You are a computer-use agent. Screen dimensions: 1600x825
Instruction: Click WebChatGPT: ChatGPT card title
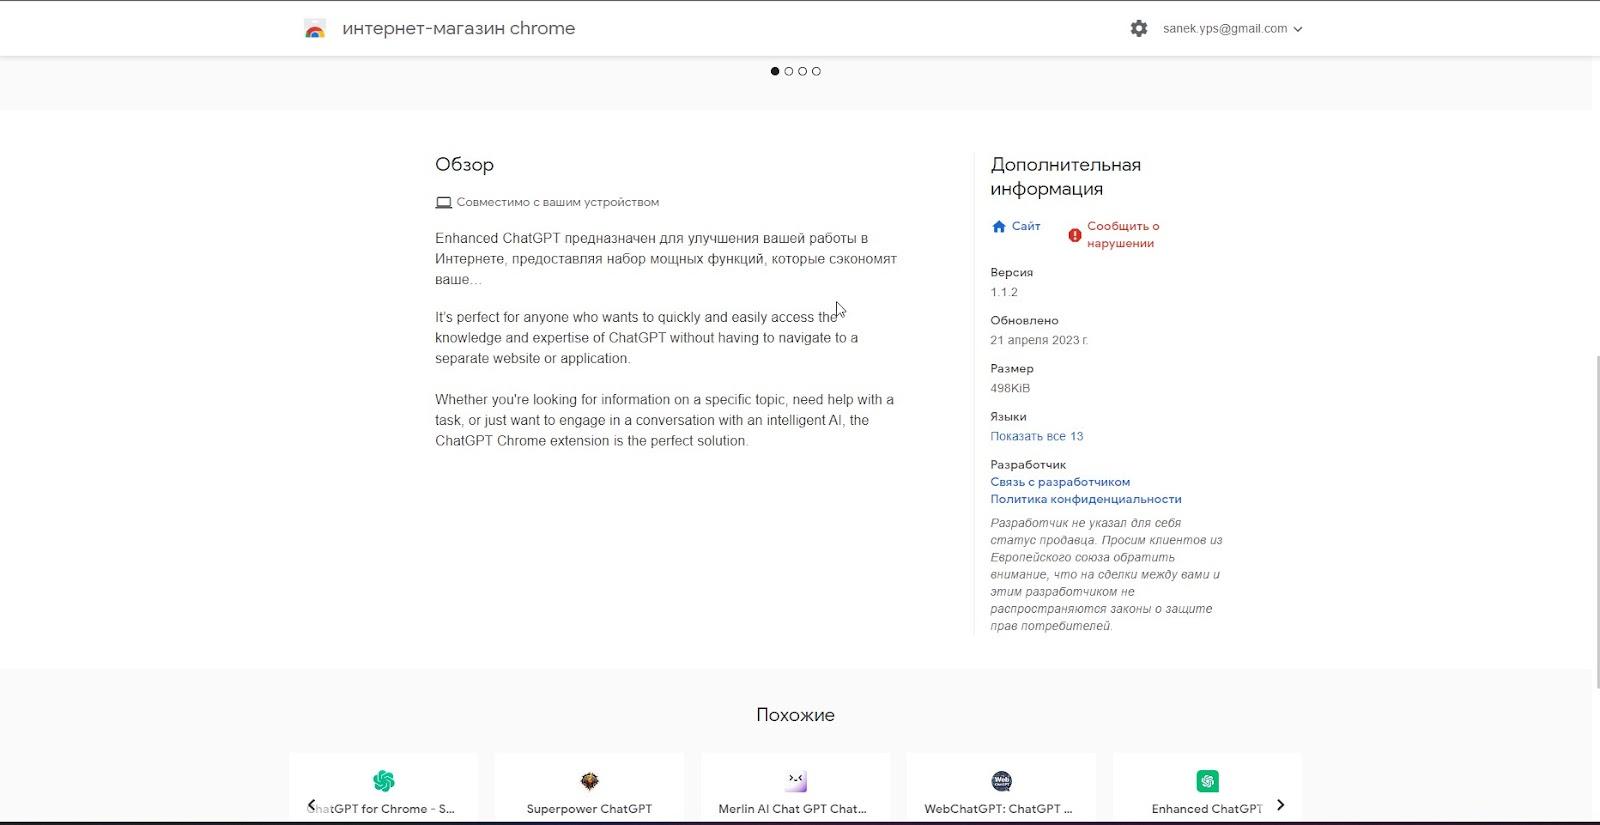[998, 809]
